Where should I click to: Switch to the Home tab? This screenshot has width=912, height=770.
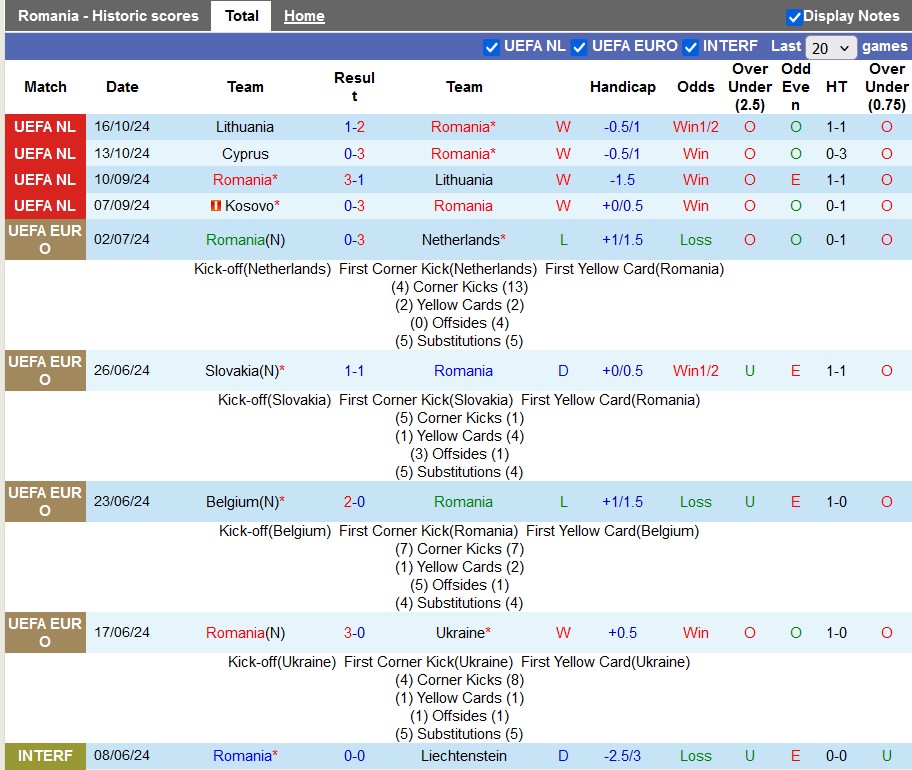click(x=304, y=16)
